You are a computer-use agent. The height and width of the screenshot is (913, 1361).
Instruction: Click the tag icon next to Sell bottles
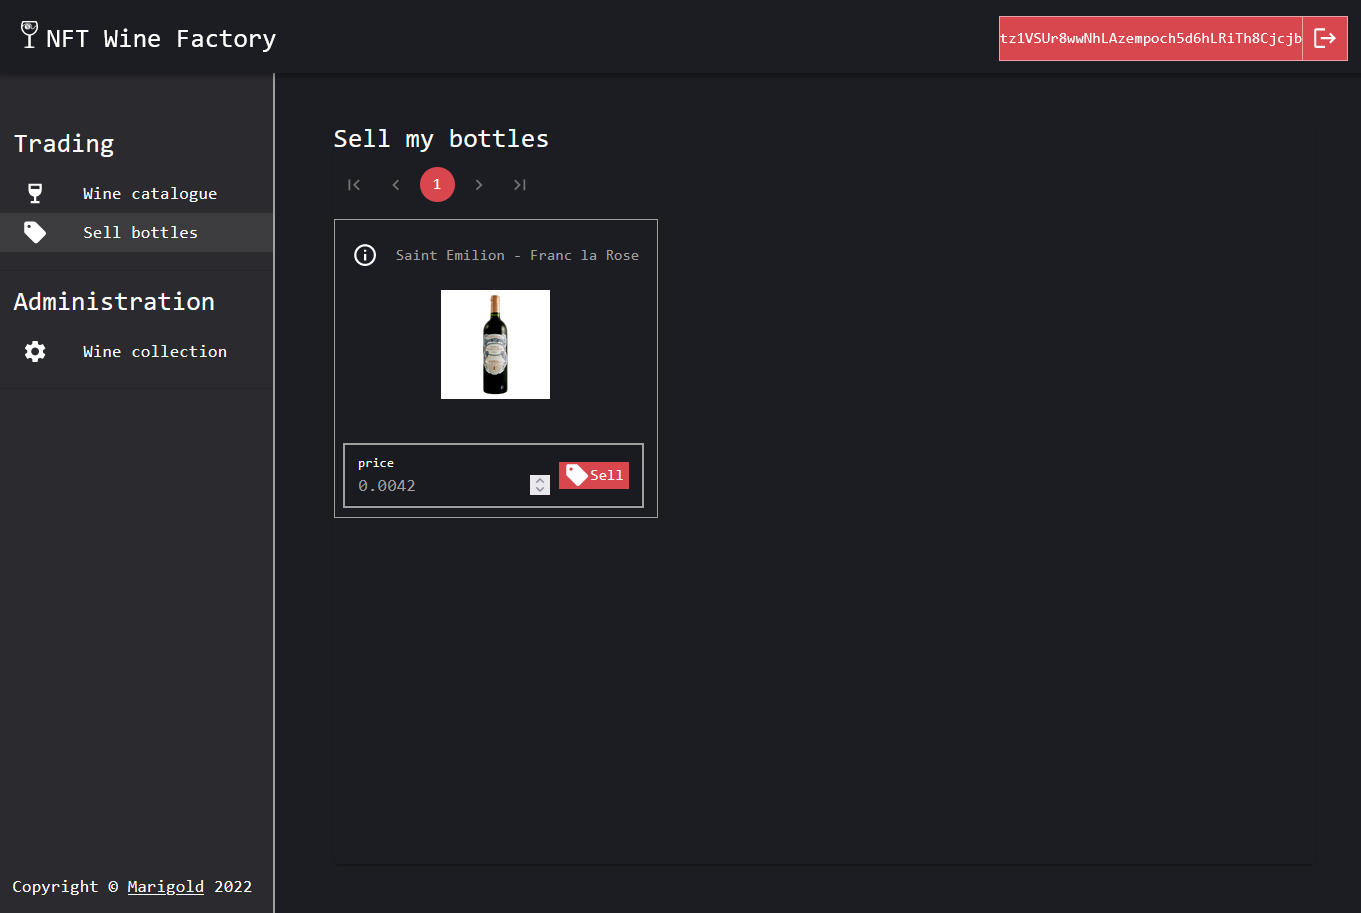click(x=35, y=231)
